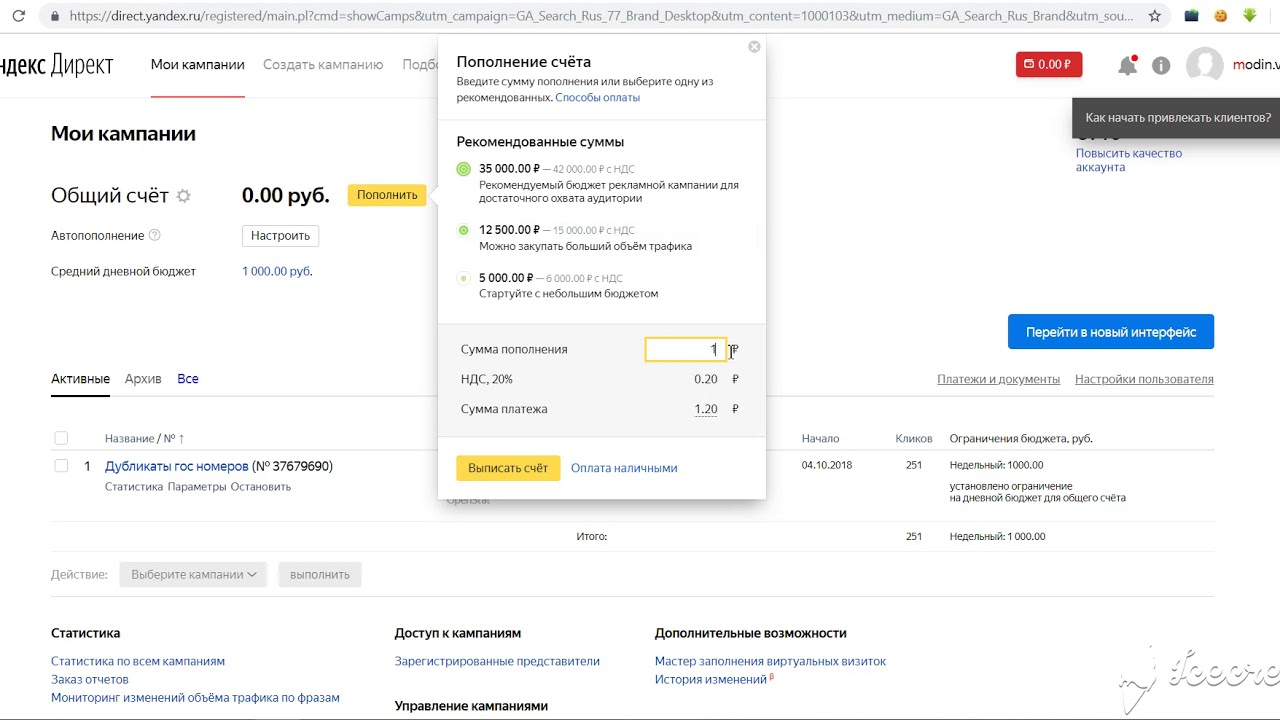Viewport: 1280px width, 720px height.
Task: Select the 35 000.00 ₽ recommended amount
Action: click(464, 169)
